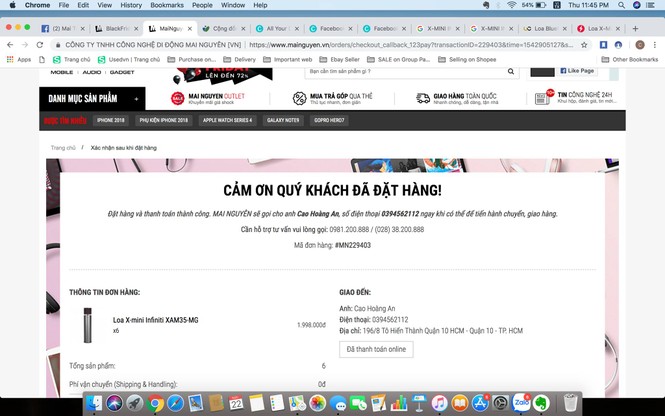Open TIN CÔNG NGHỆ 24H link
This screenshot has height=416, width=665.
574,98
